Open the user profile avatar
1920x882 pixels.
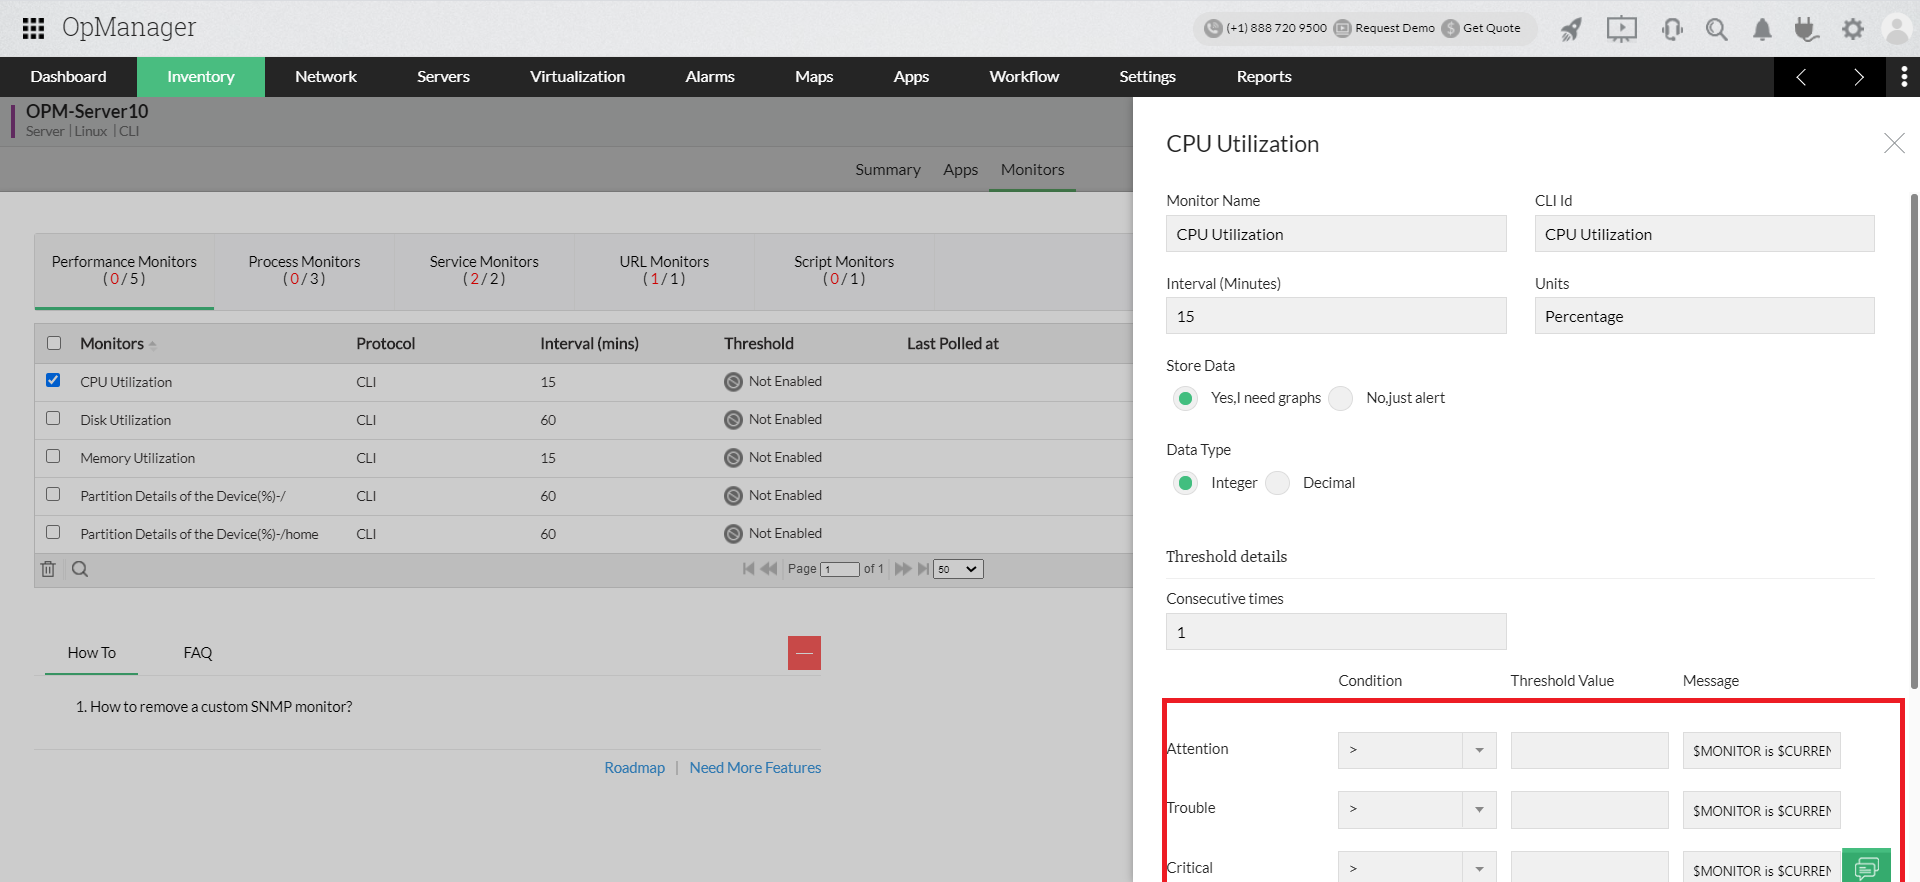pyautogui.click(x=1896, y=28)
